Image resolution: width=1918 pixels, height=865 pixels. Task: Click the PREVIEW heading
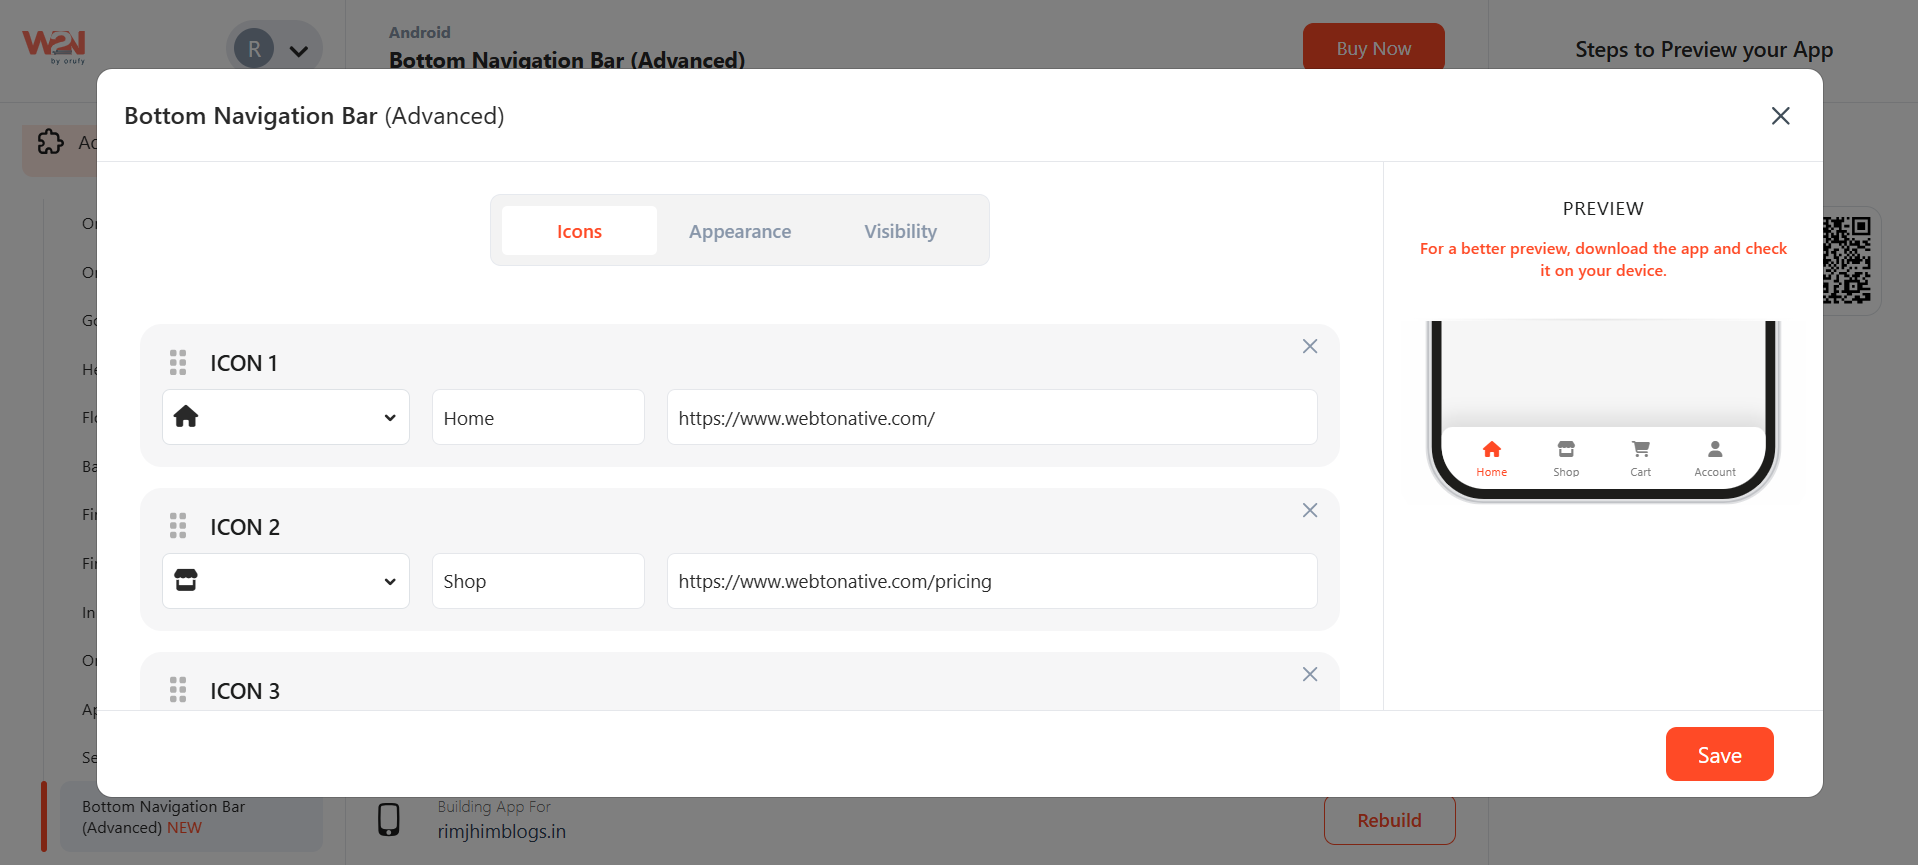tap(1603, 209)
